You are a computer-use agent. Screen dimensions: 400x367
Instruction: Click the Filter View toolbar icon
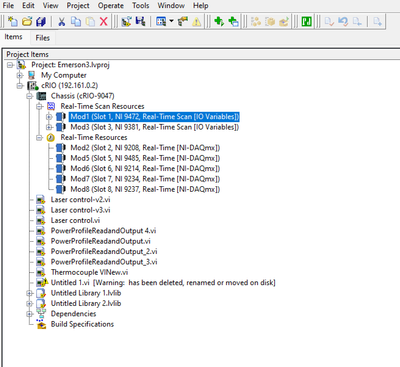(x=161, y=22)
